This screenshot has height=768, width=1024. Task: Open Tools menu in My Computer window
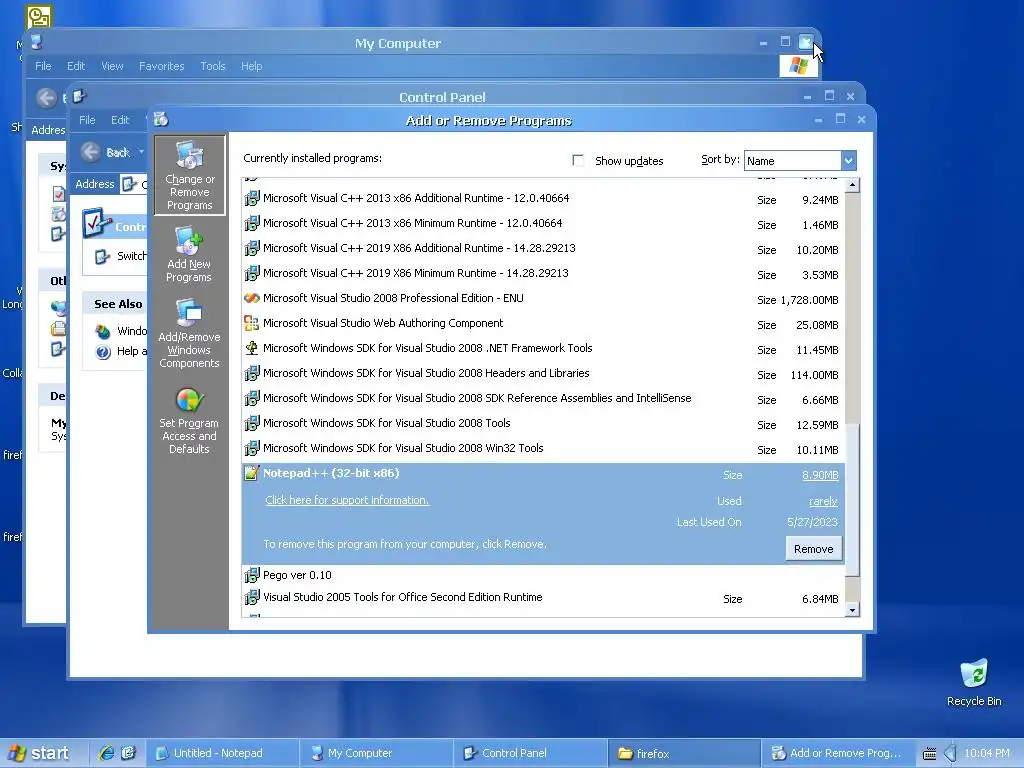pos(213,66)
